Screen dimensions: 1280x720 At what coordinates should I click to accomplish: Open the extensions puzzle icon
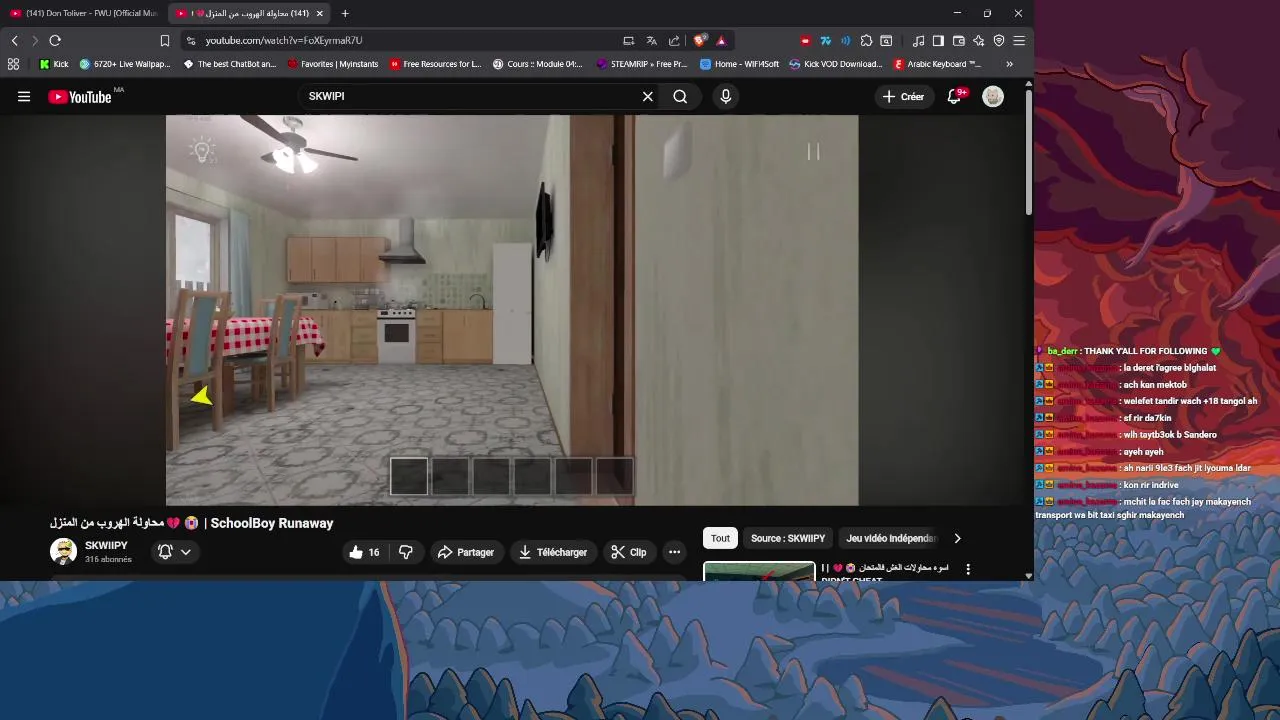(866, 40)
